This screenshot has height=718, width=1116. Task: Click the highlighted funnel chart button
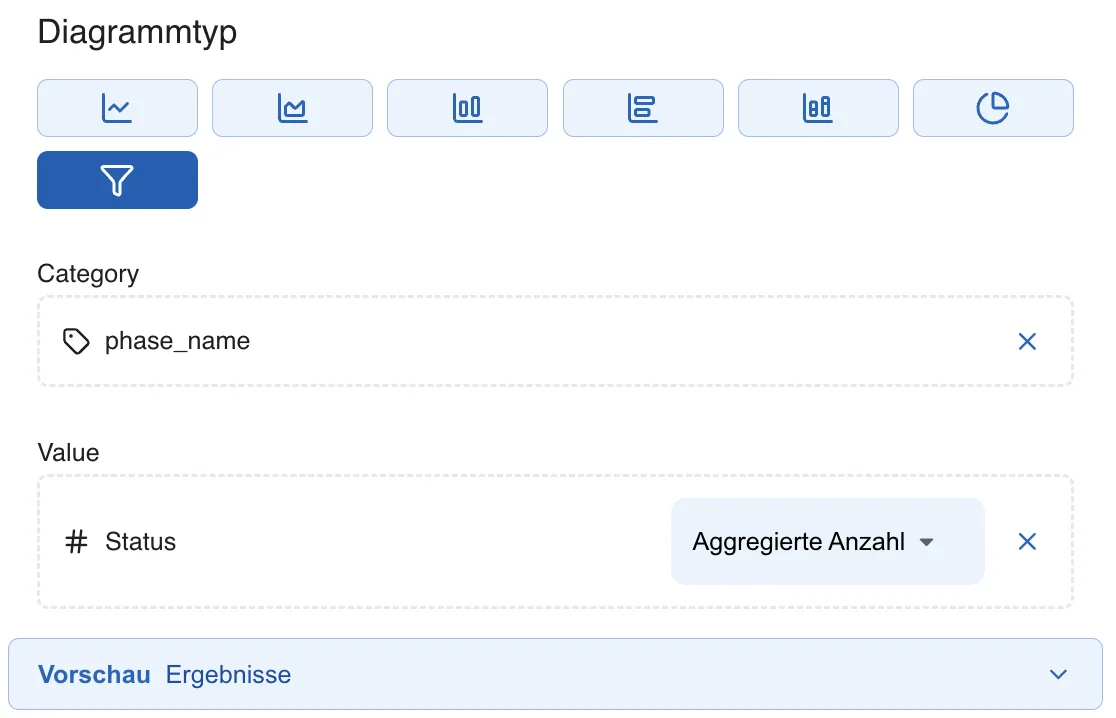pyautogui.click(x=117, y=180)
